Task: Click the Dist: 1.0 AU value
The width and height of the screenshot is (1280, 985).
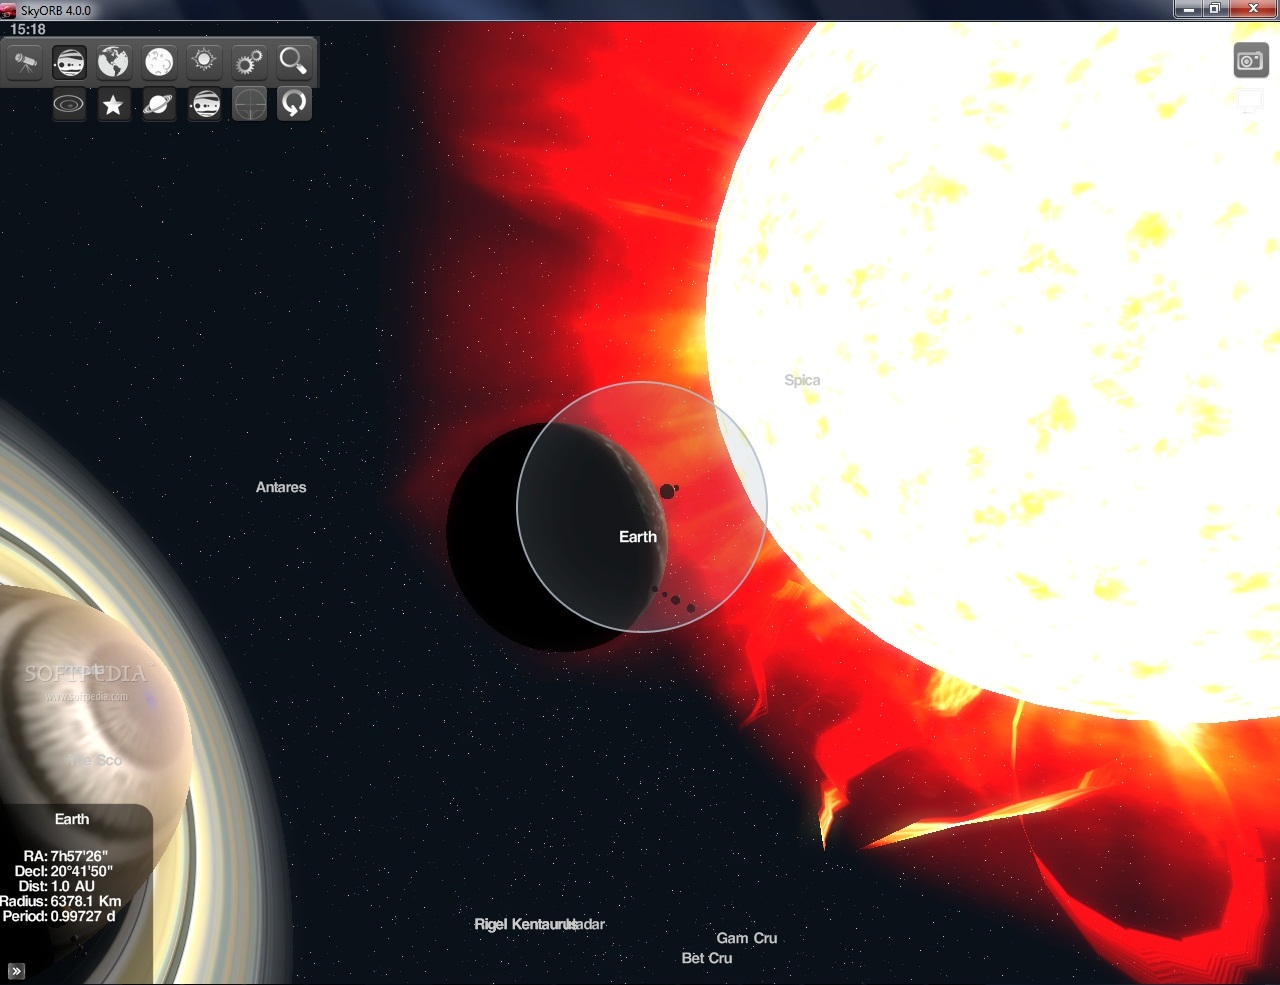Action: [x=57, y=886]
